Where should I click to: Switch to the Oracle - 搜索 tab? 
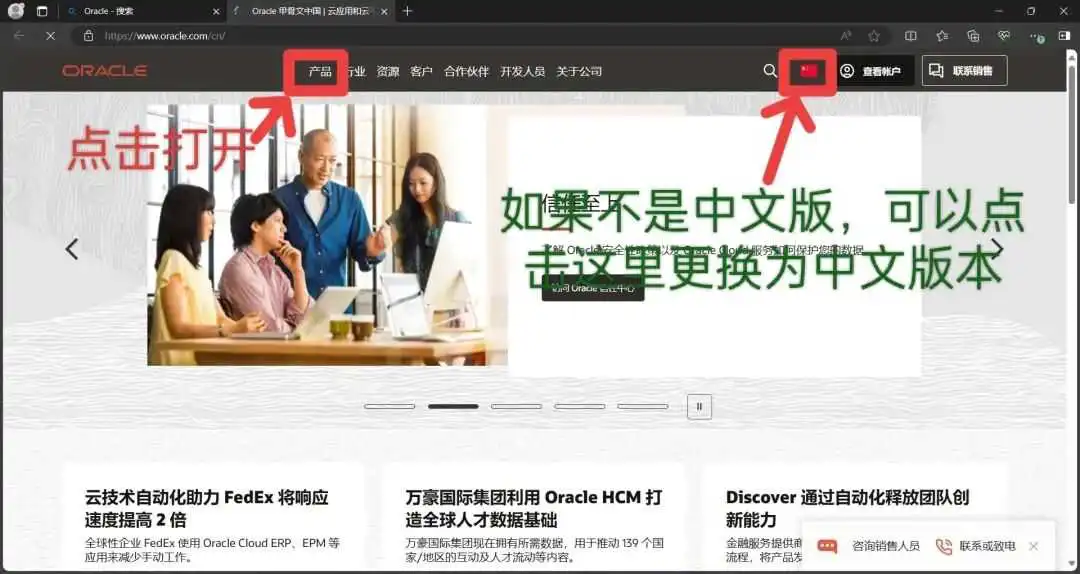pyautogui.click(x=138, y=11)
